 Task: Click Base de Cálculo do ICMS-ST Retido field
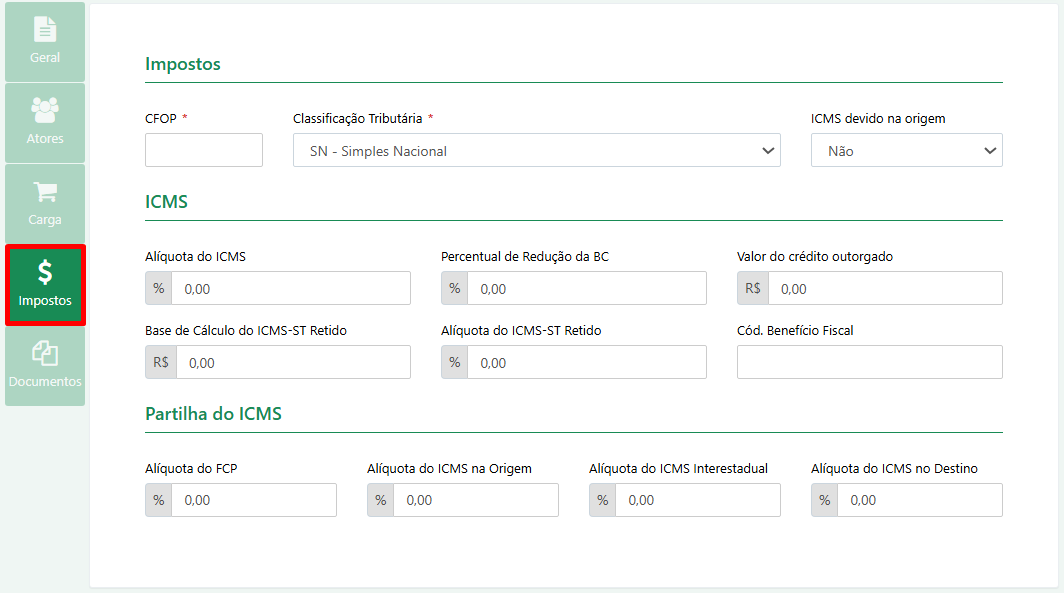coord(293,362)
